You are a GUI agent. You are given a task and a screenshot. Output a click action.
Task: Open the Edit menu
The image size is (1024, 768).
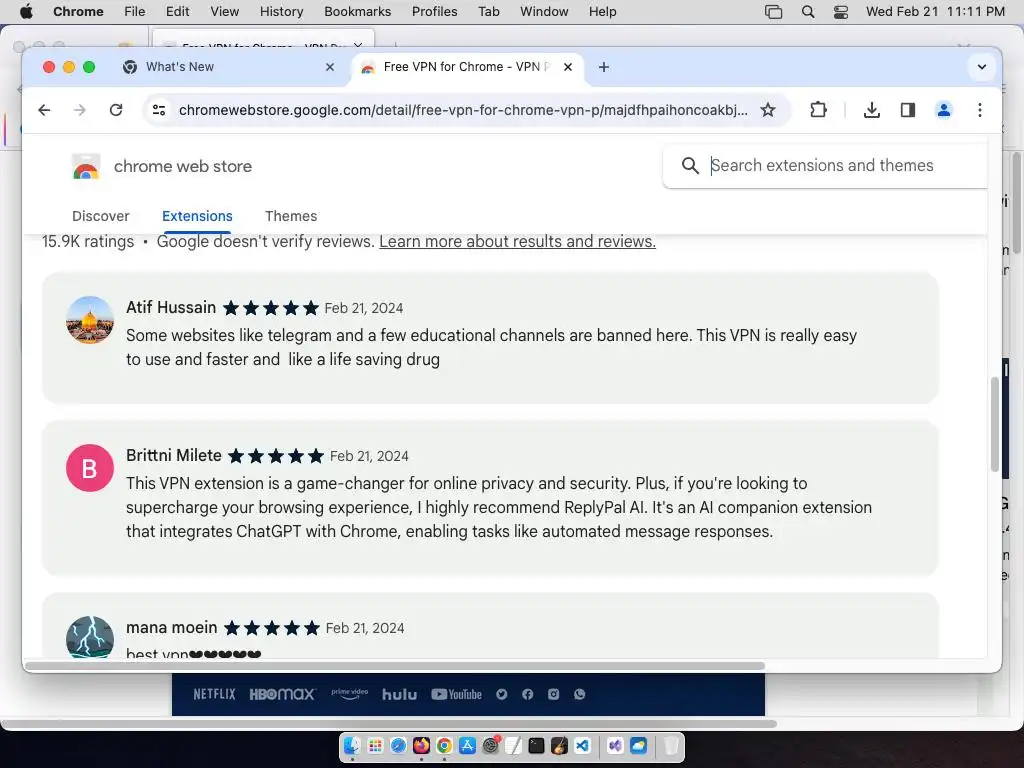click(x=177, y=12)
